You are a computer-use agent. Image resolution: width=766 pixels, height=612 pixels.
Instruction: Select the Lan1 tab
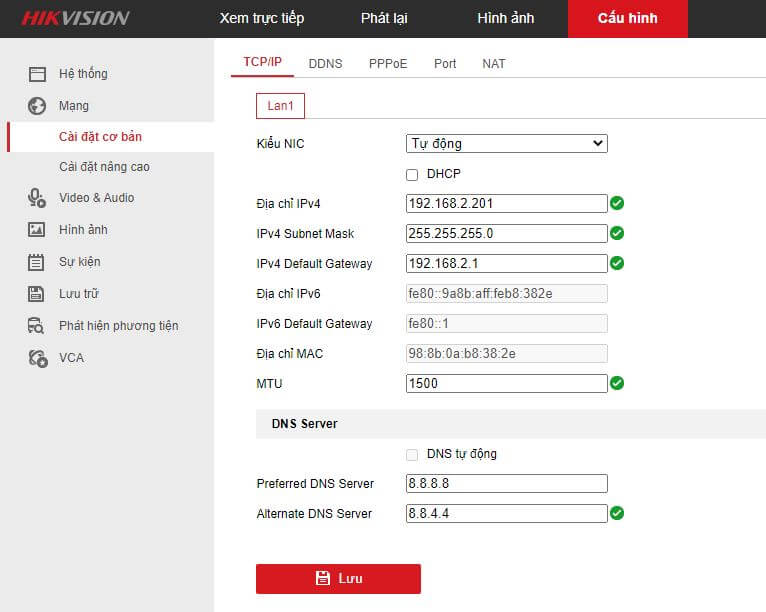pos(280,106)
